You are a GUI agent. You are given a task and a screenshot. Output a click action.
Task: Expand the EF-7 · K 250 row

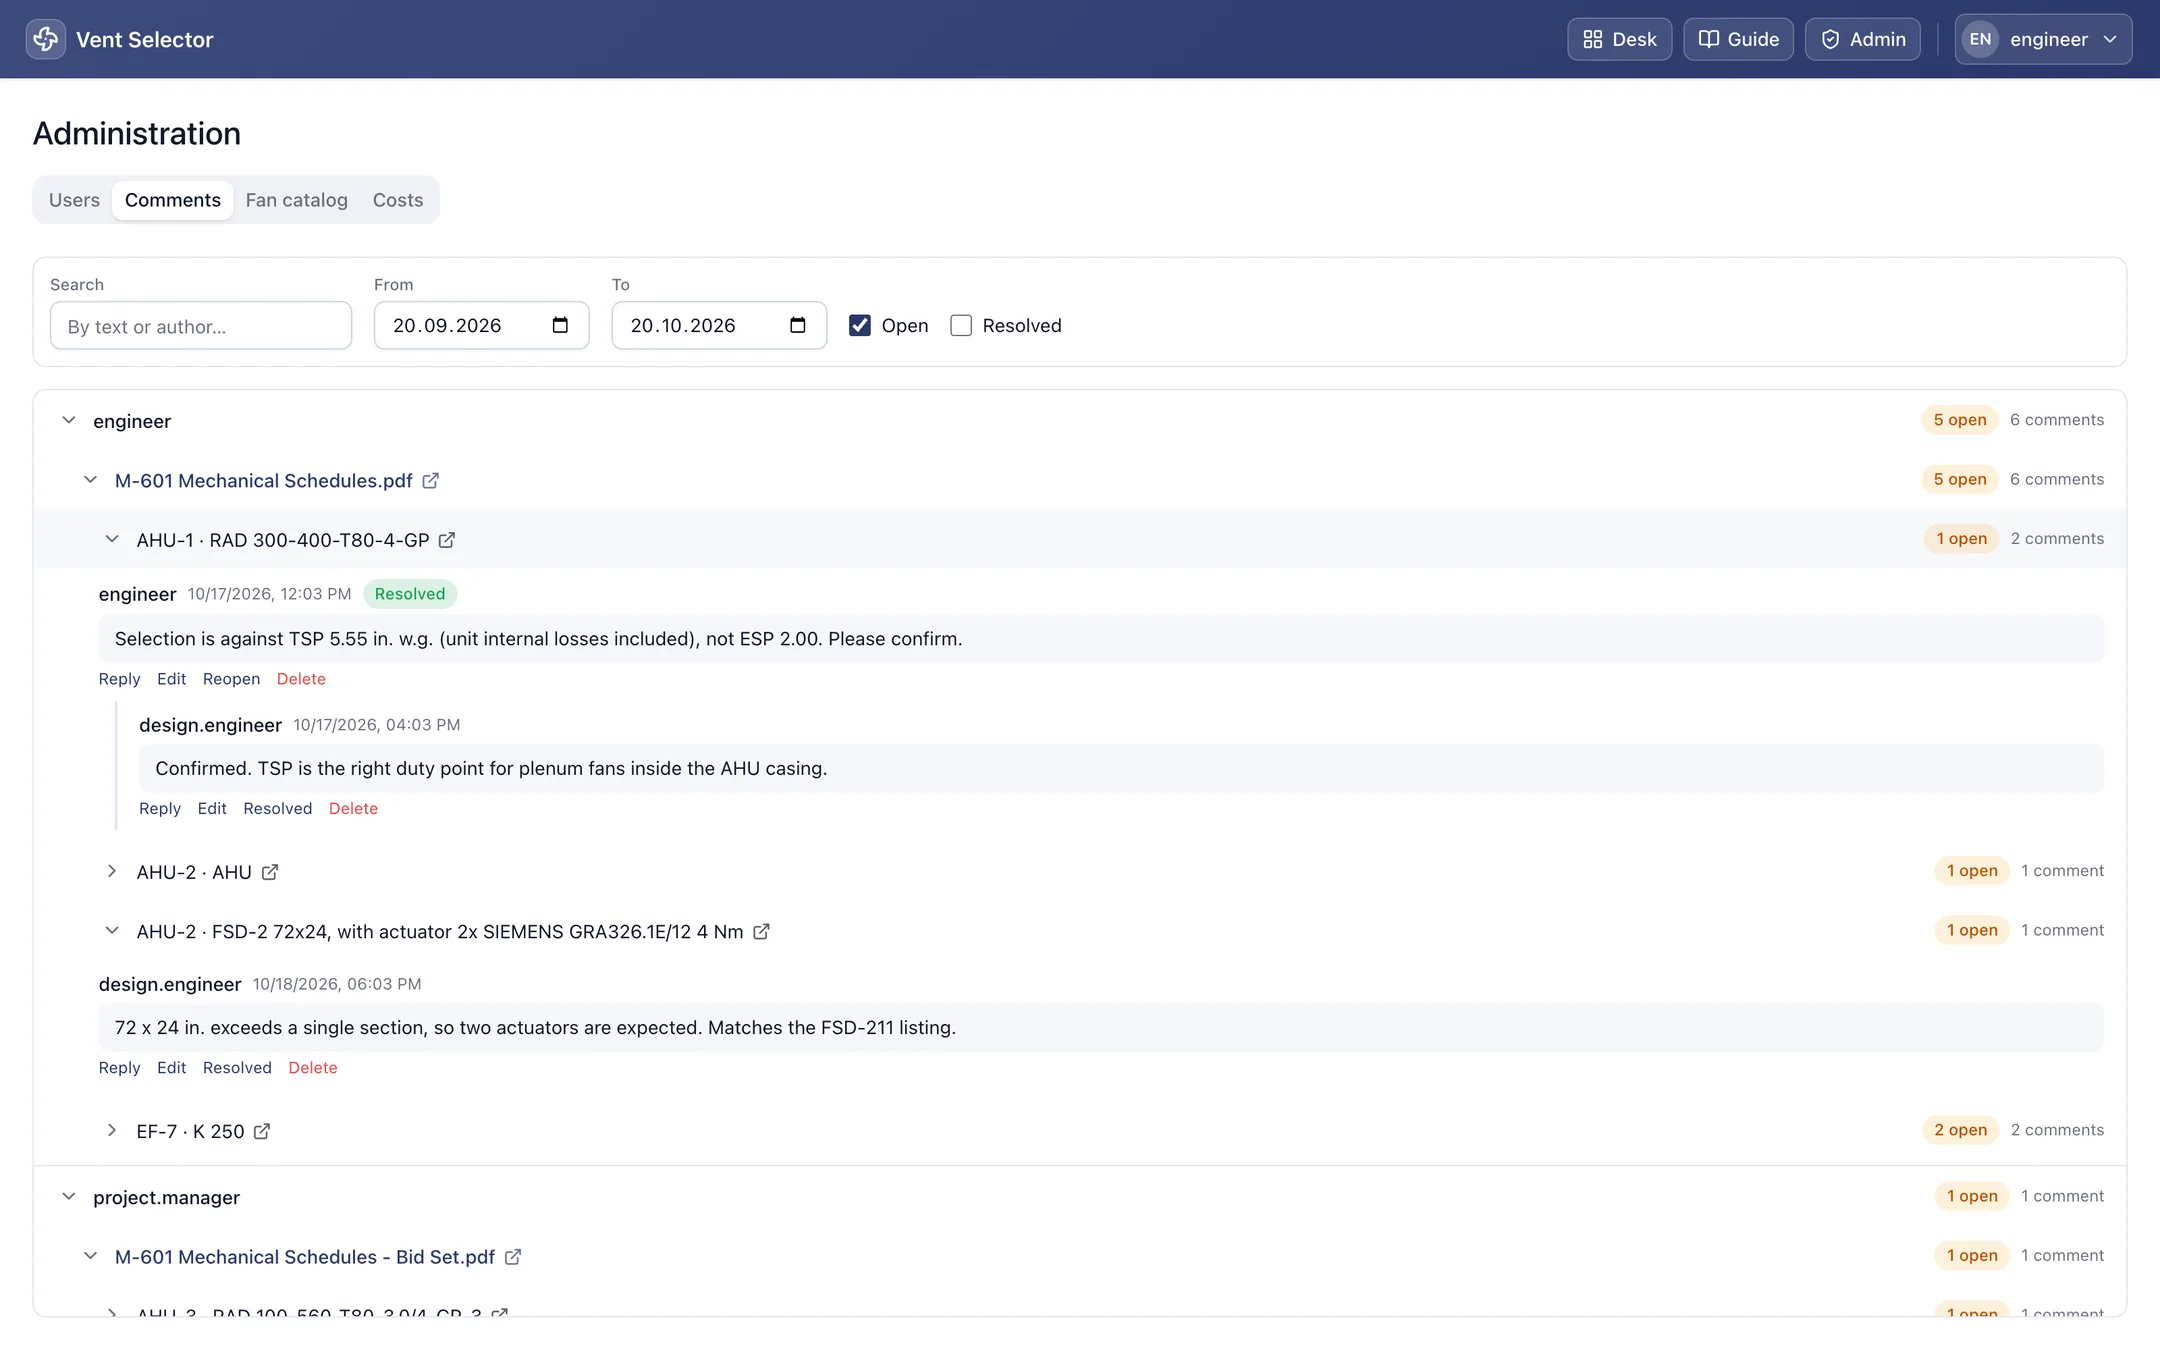click(x=112, y=1130)
